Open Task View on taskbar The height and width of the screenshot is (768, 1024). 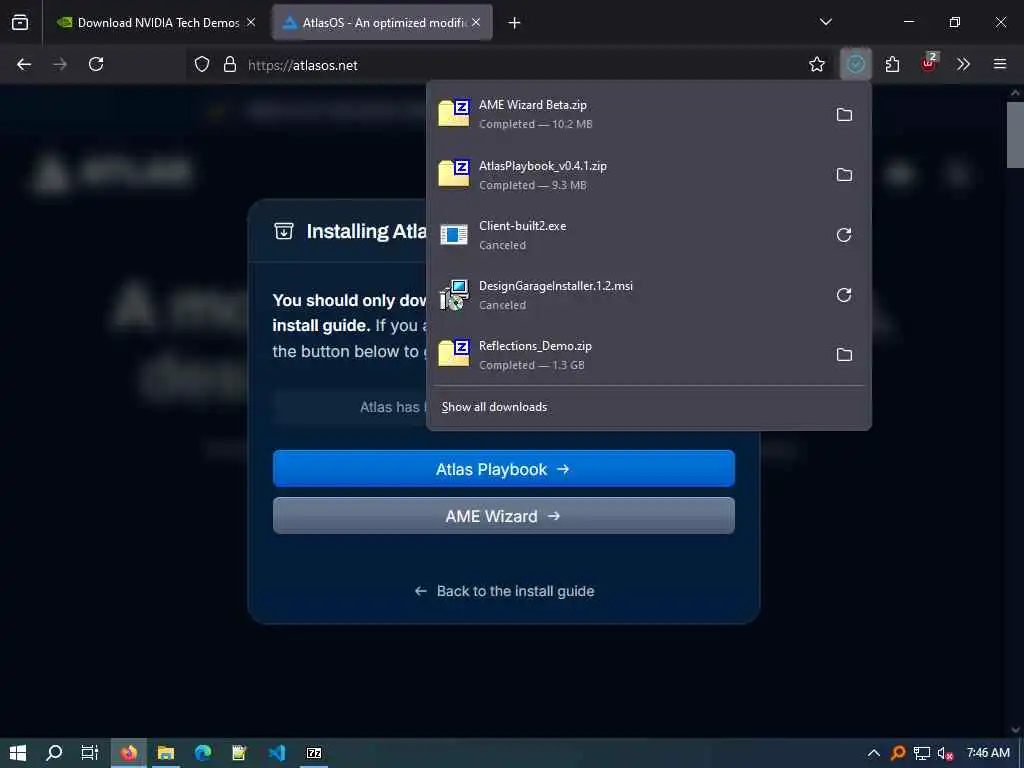[x=90, y=753]
